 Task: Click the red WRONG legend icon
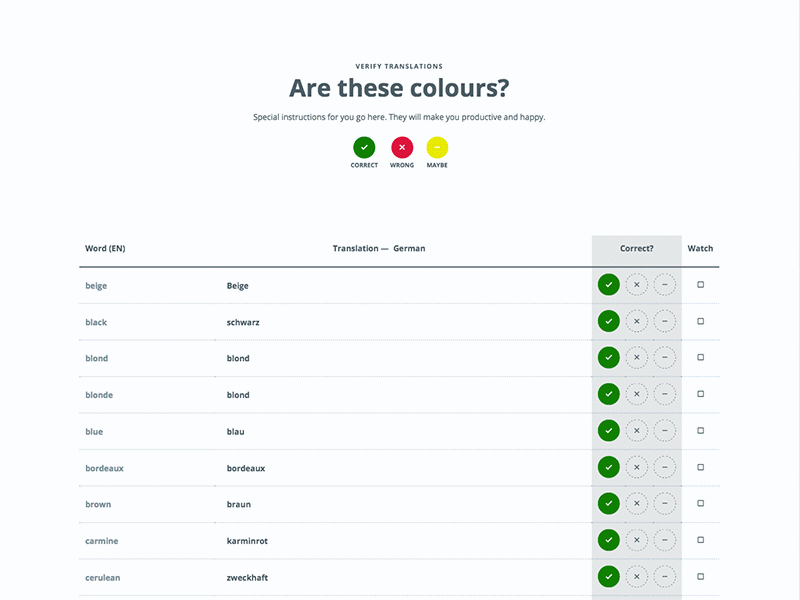pos(401,148)
